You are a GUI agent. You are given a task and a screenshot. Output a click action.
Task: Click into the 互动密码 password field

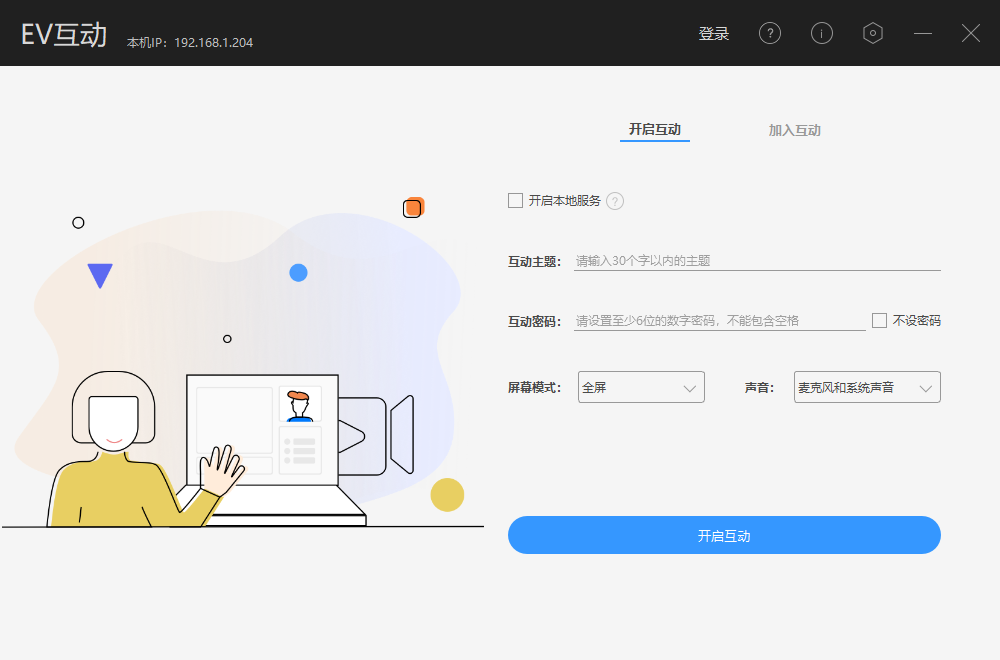click(x=718, y=321)
